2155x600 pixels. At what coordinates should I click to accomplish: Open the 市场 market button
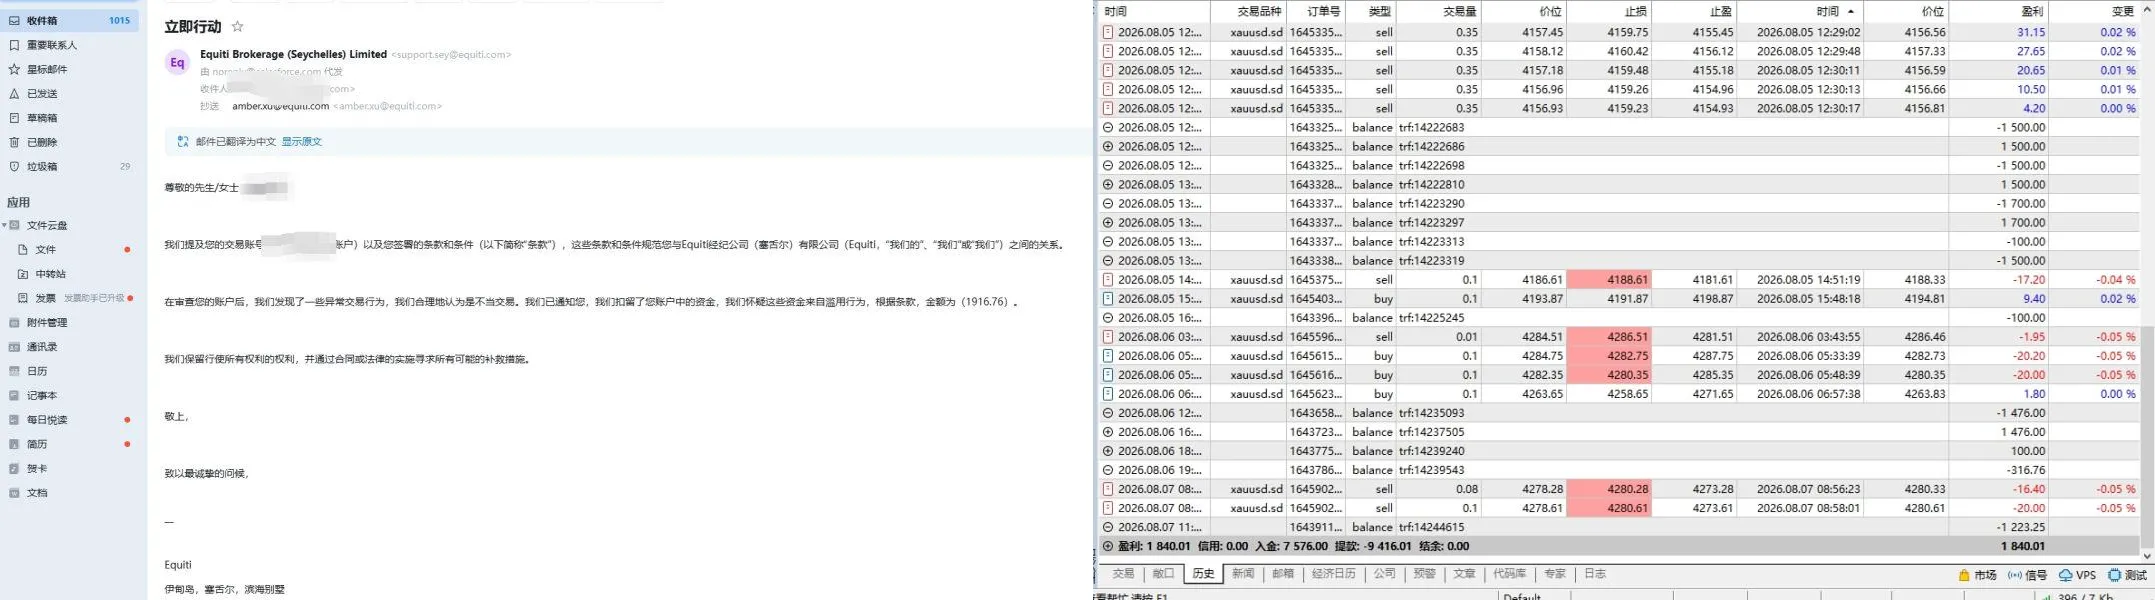tap(1977, 575)
